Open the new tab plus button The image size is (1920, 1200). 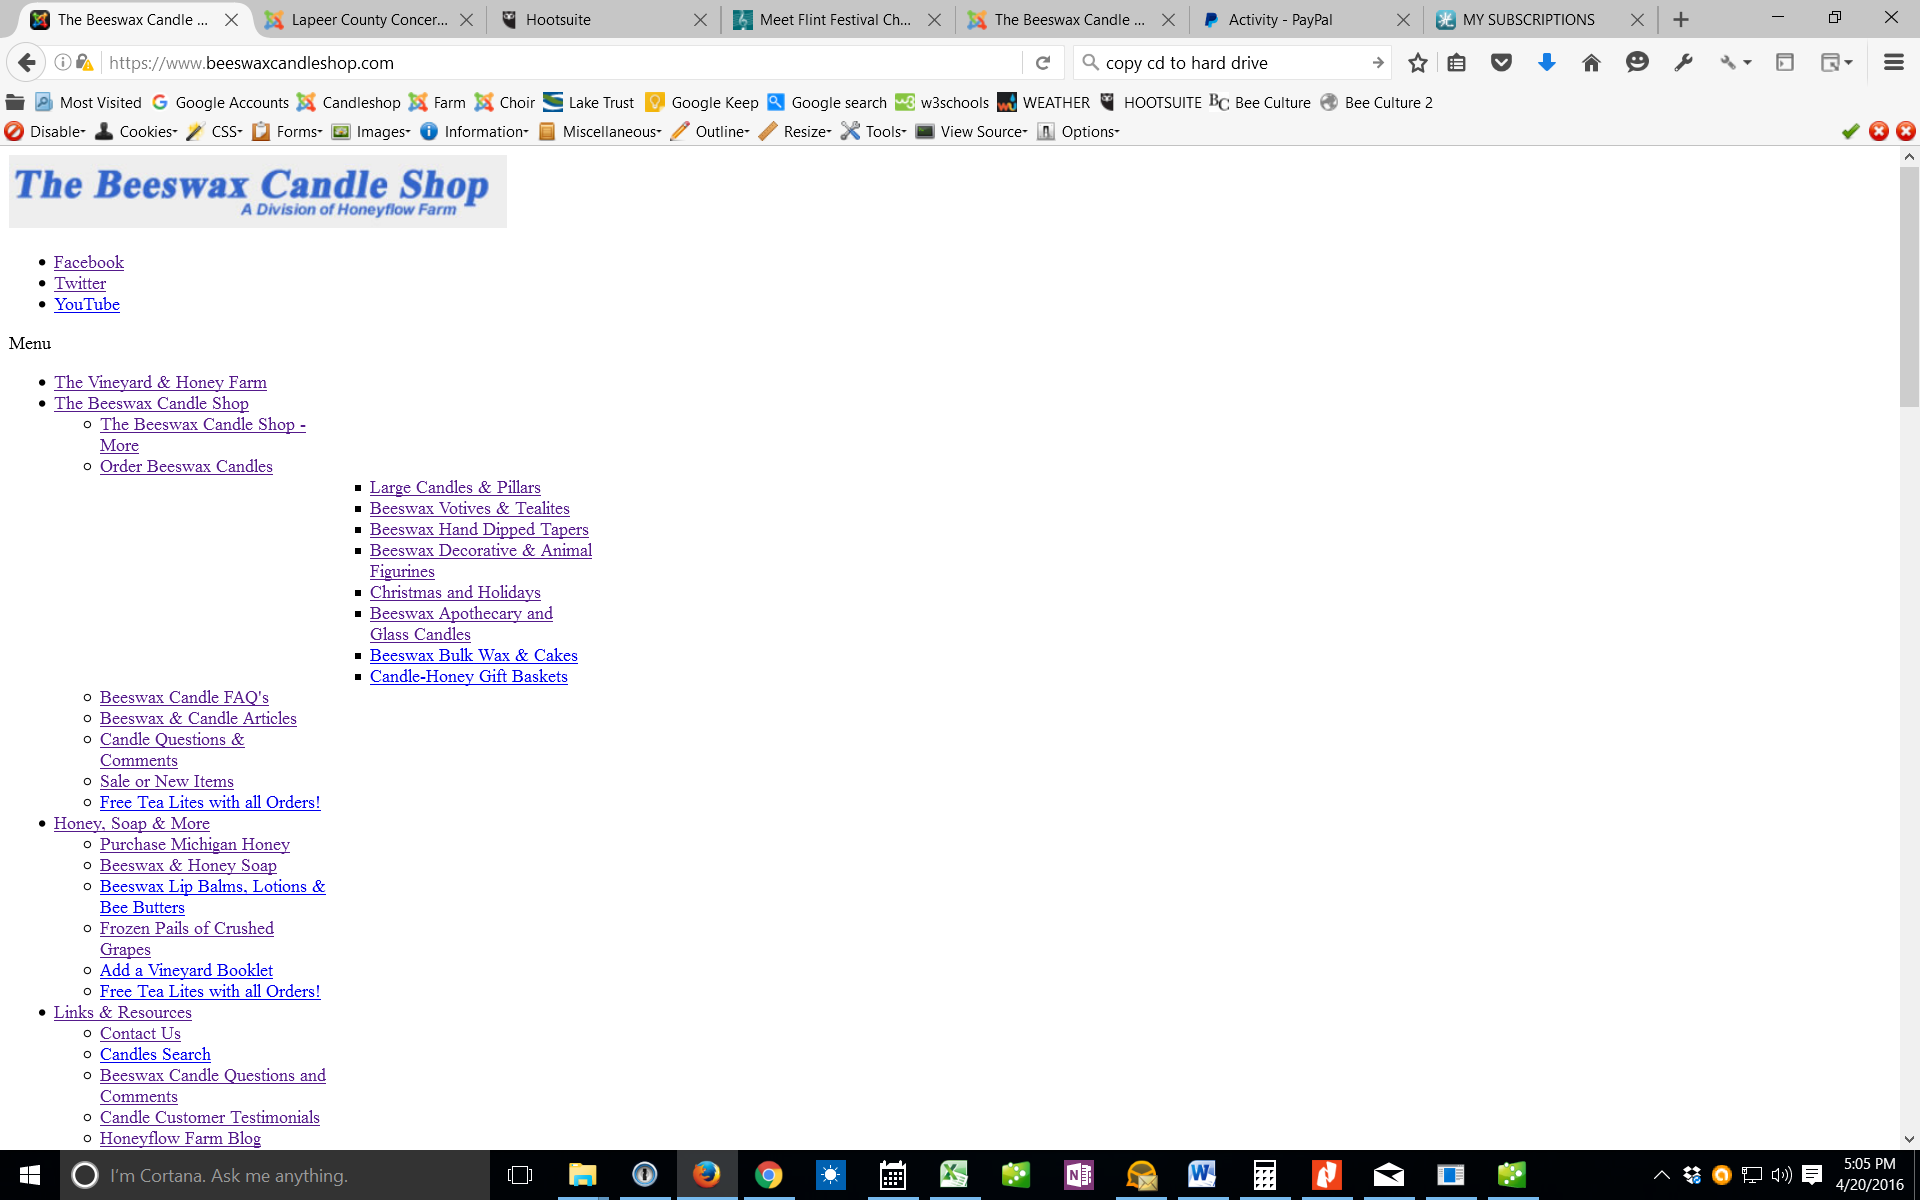click(1681, 19)
